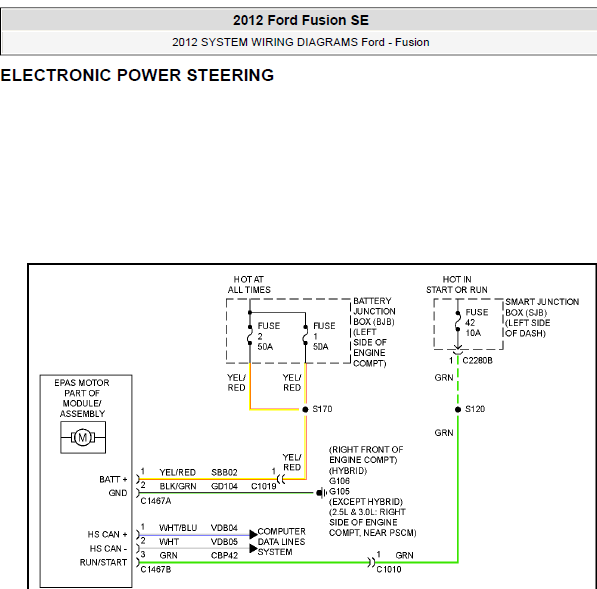Click the C1019 connector symbol on yellow wire

(281, 479)
